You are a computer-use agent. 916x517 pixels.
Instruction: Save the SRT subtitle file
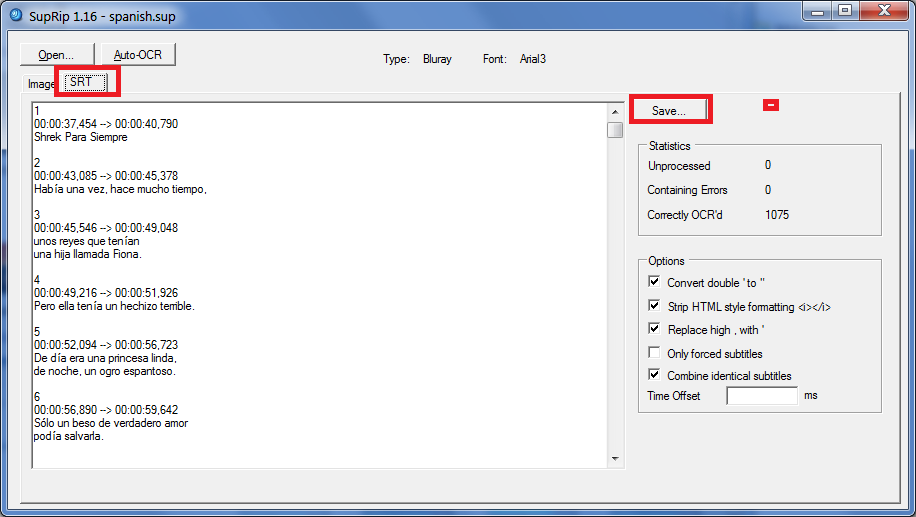pos(669,110)
